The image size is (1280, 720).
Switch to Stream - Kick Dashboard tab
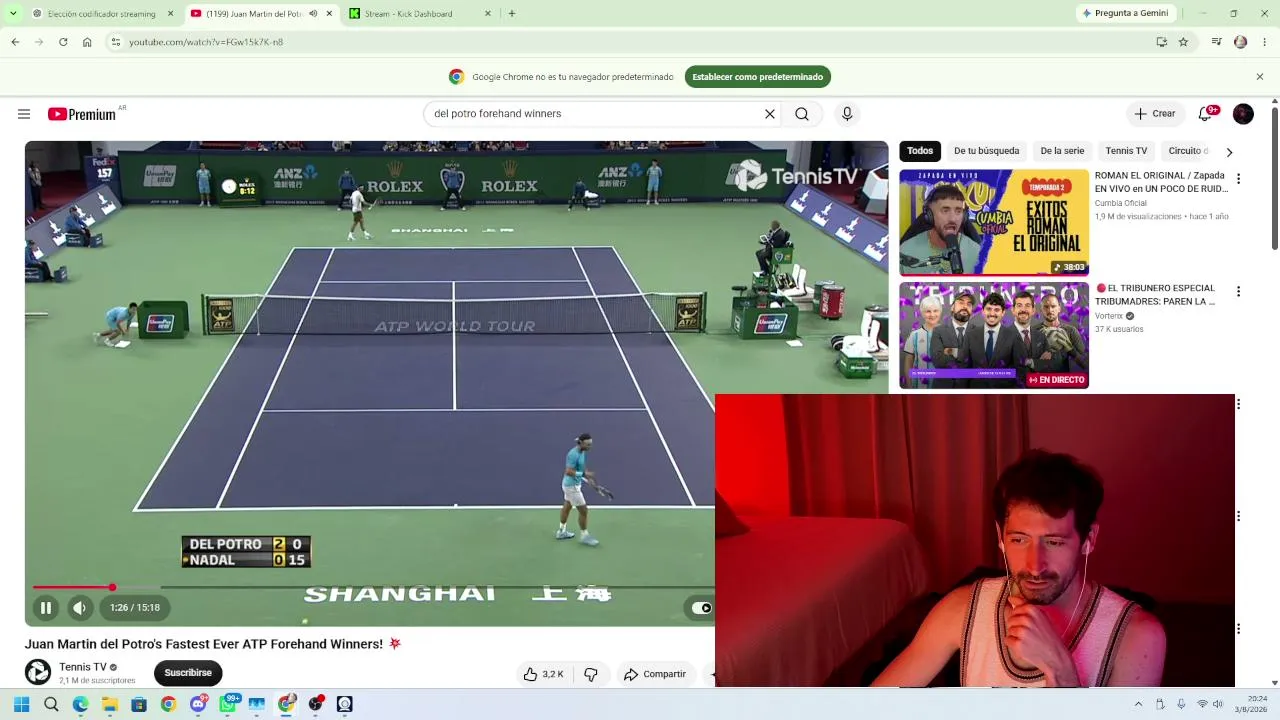click(420, 14)
